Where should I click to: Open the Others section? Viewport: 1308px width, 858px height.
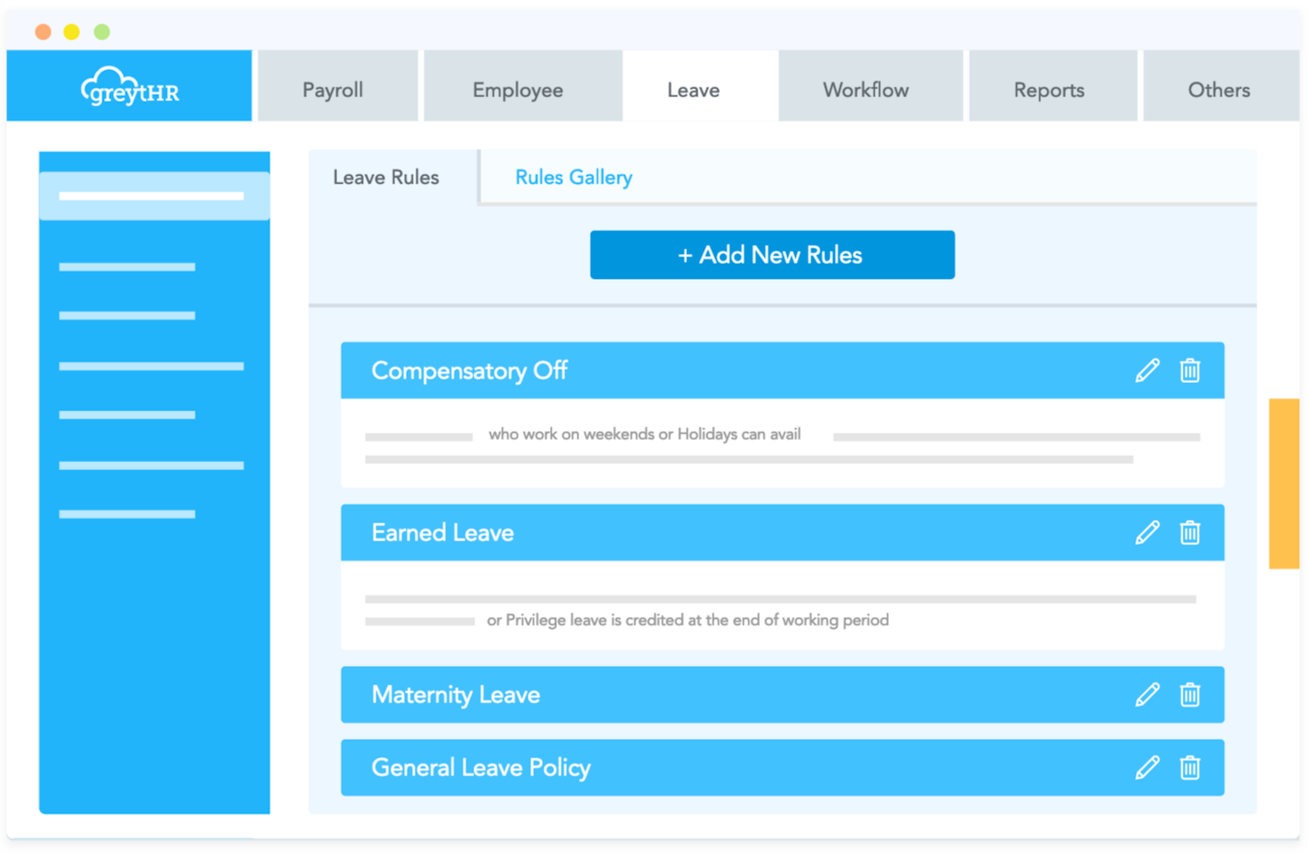(1219, 89)
